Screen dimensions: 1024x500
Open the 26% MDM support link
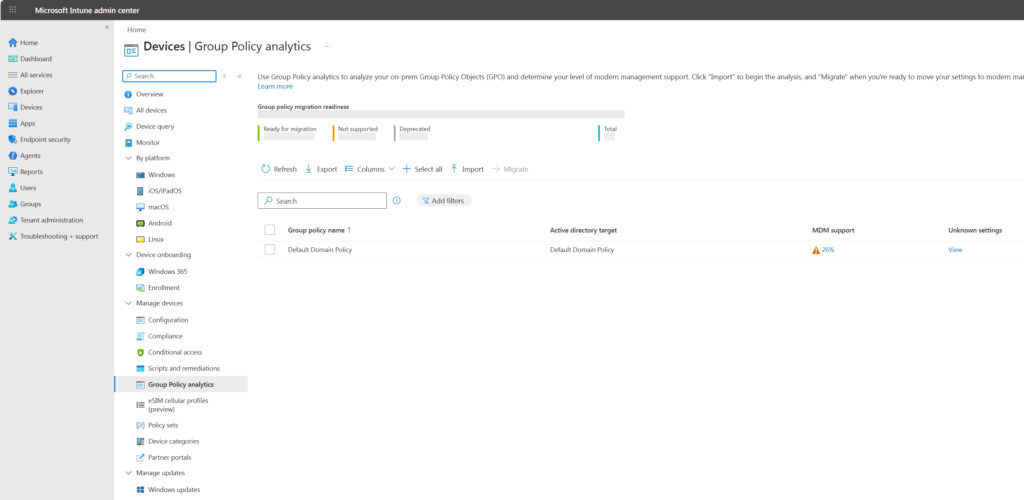[828, 250]
